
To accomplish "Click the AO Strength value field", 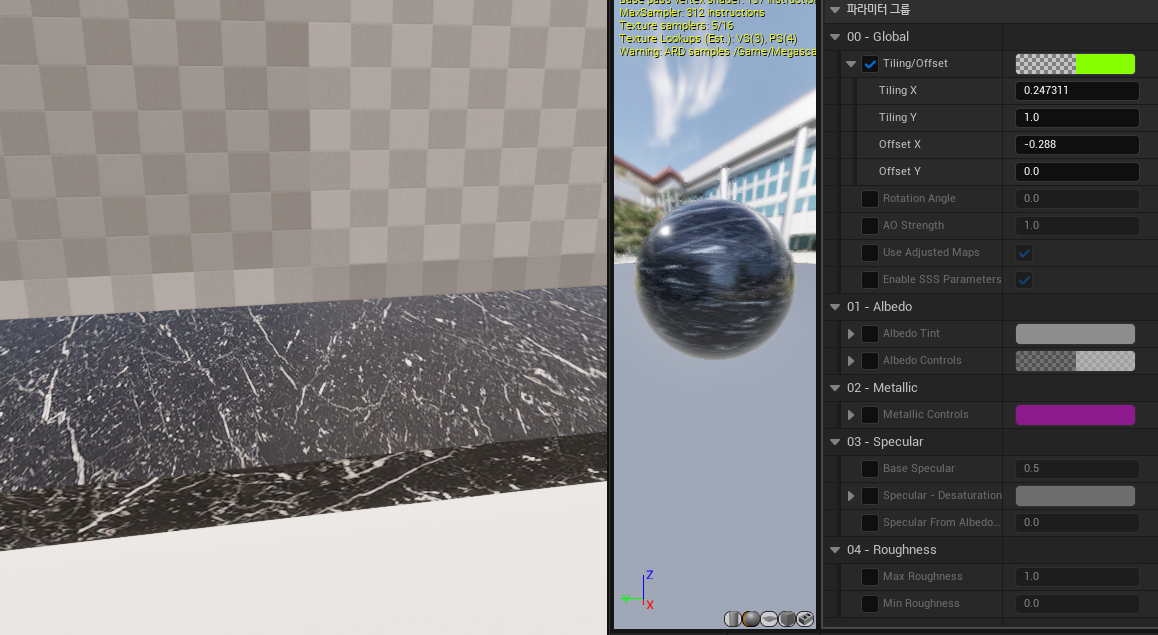I will 1078,225.
